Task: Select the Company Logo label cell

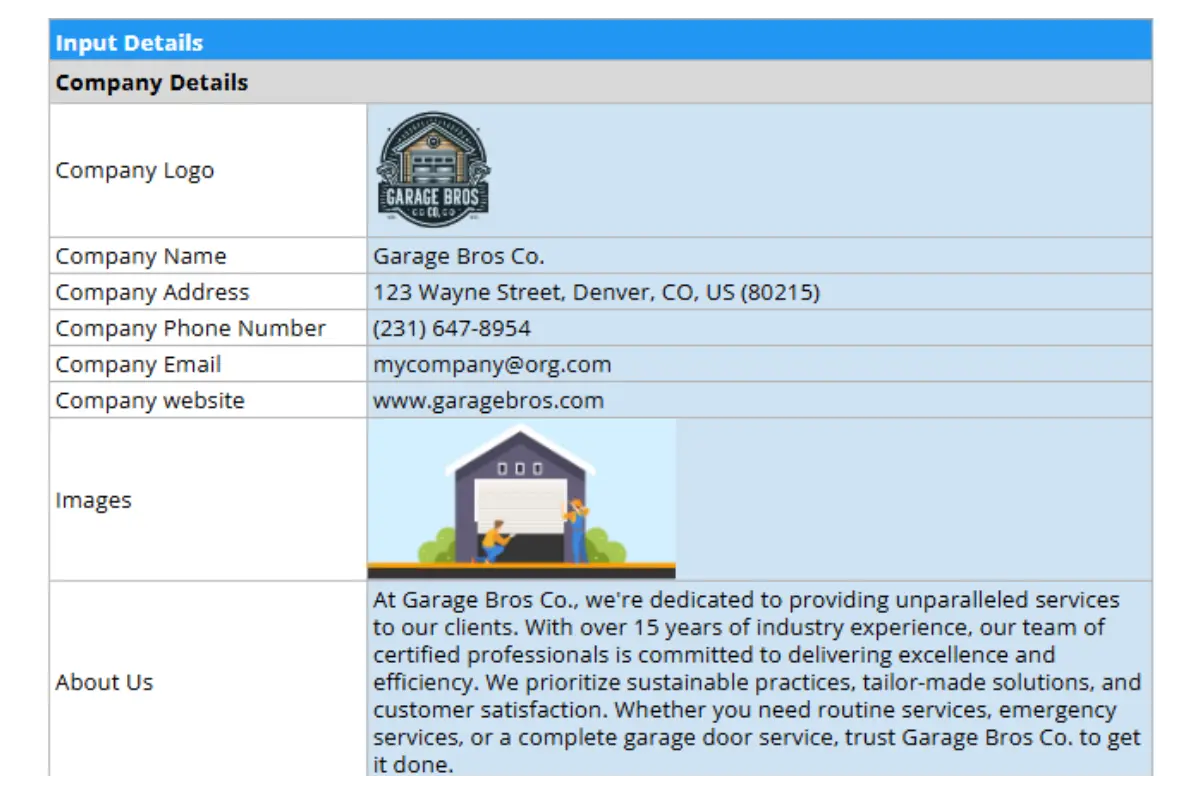Action: [135, 171]
